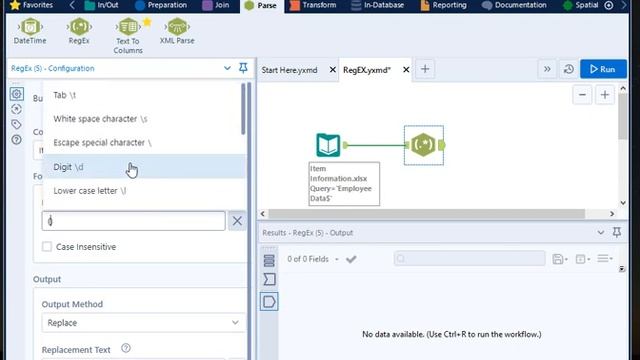Open the Join palette tab
The width and height of the screenshot is (640, 360).
(216, 5)
